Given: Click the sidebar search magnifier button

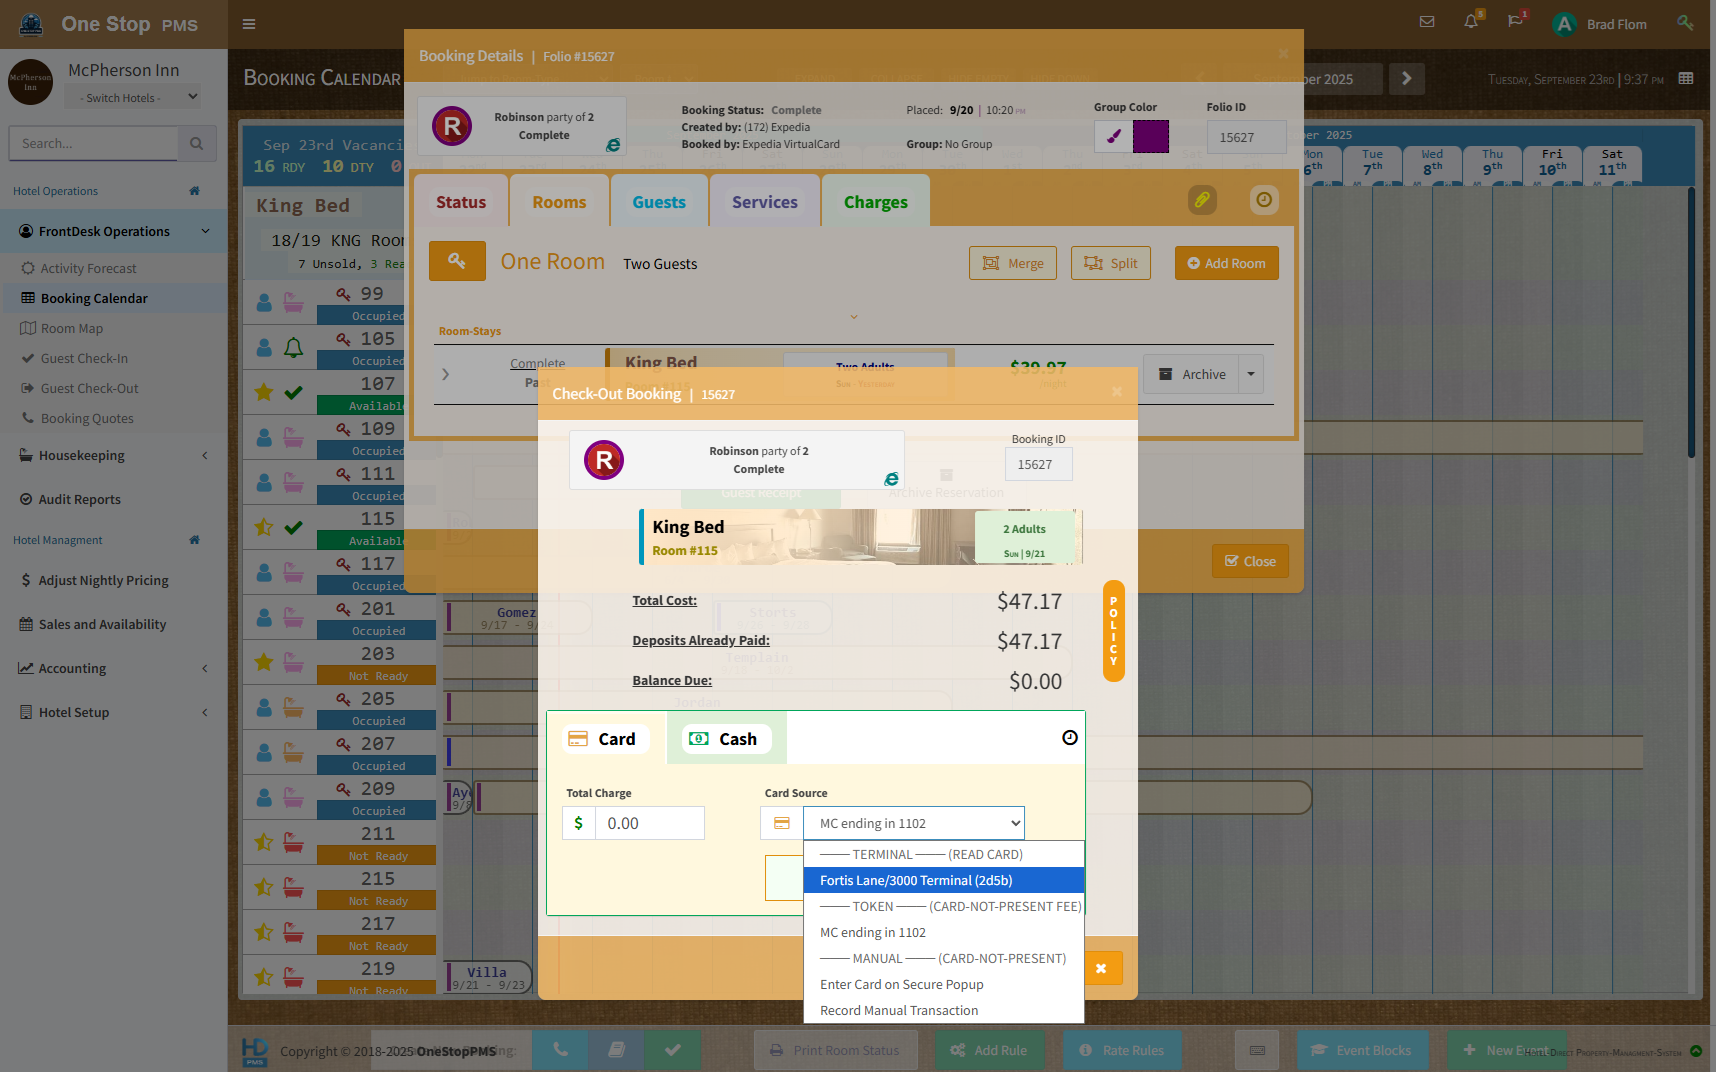Looking at the screenshot, I should [x=196, y=144].
